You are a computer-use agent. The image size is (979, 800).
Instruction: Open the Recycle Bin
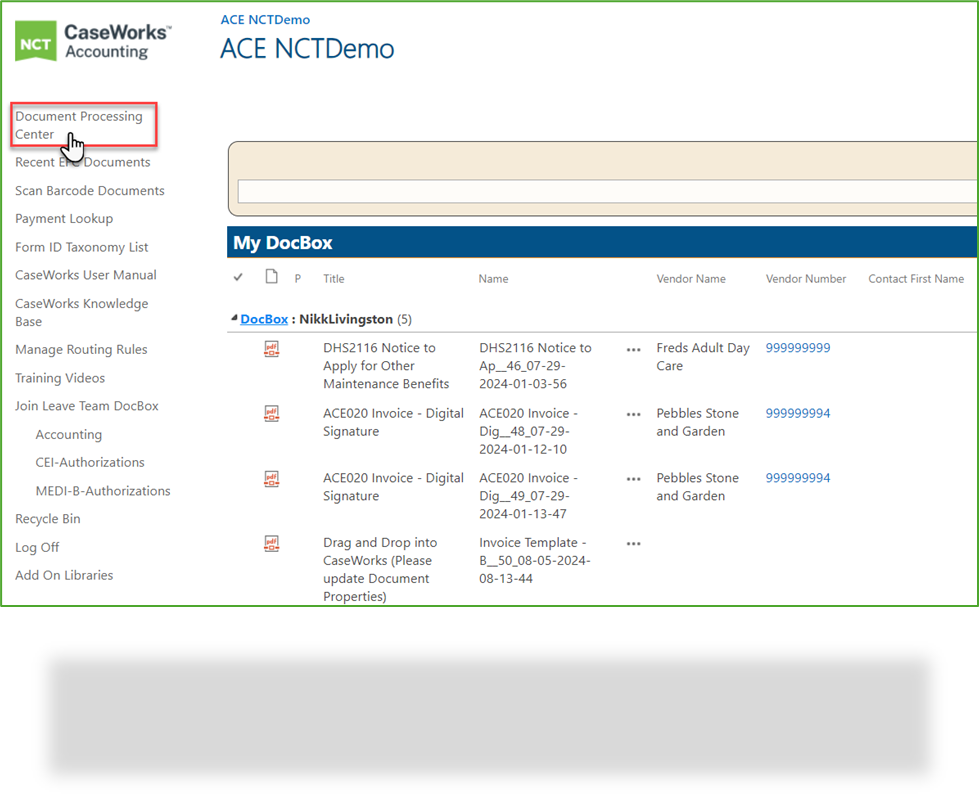pos(47,518)
